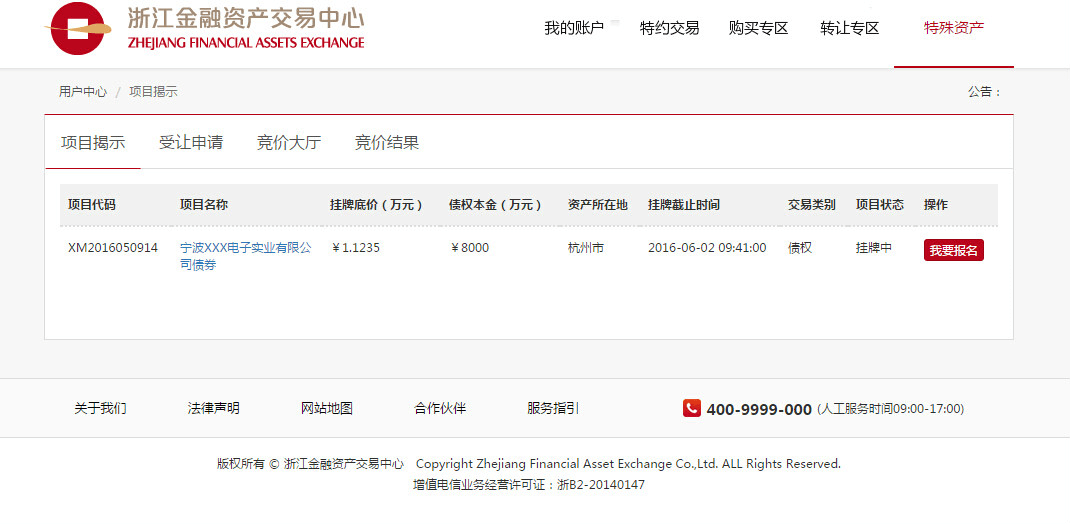The width and height of the screenshot is (1070, 524).
Task: Click project code XM2016050914
Action: pos(113,248)
